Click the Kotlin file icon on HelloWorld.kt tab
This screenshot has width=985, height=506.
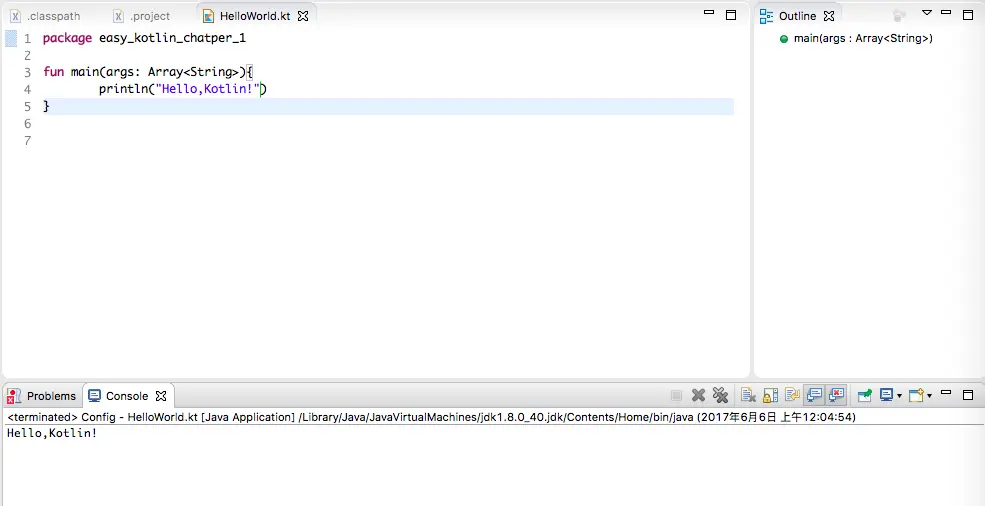(209, 16)
